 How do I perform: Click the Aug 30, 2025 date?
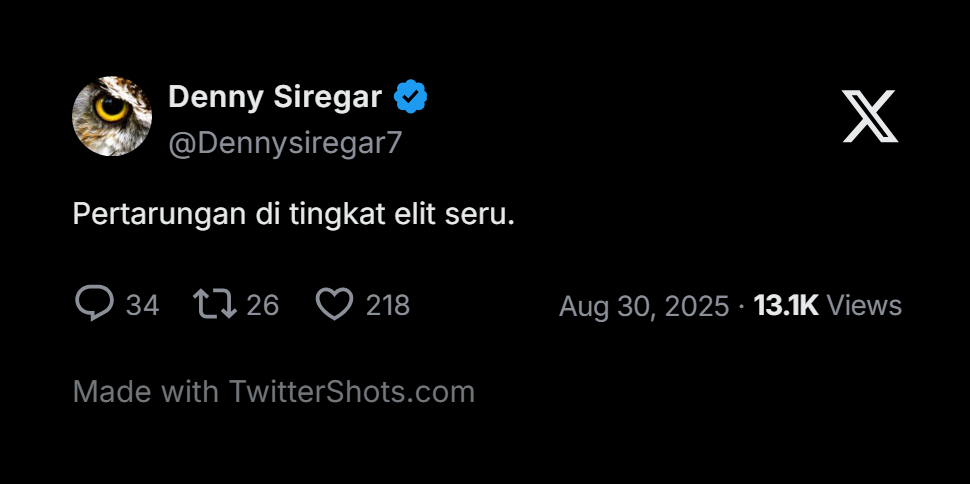tap(644, 306)
